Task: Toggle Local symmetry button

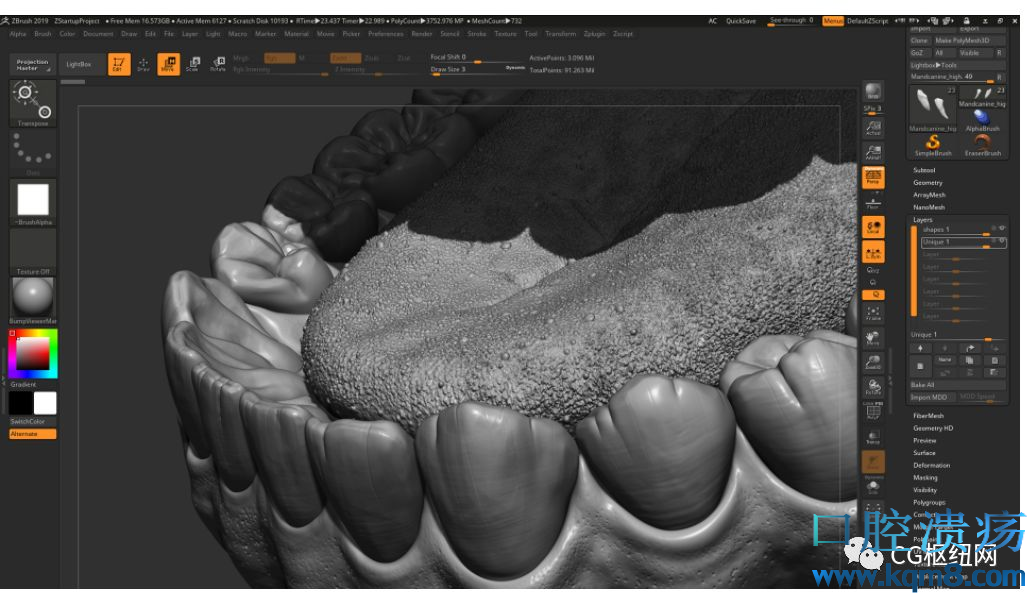Action: [873, 227]
